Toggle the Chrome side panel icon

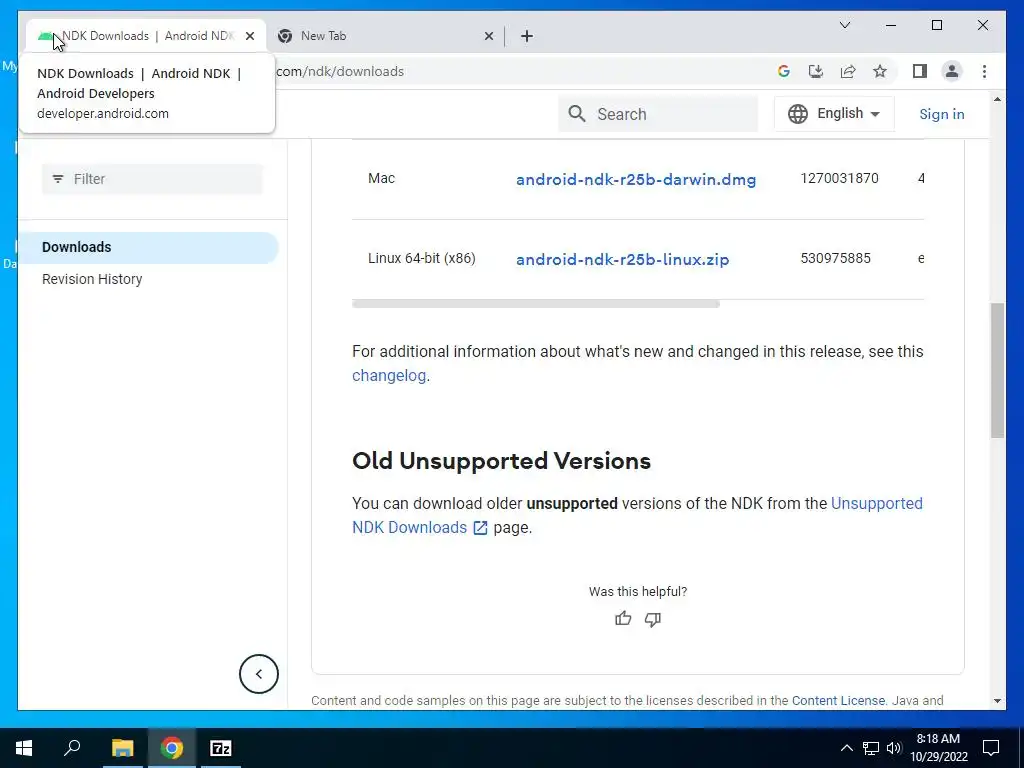pyautogui.click(x=920, y=71)
